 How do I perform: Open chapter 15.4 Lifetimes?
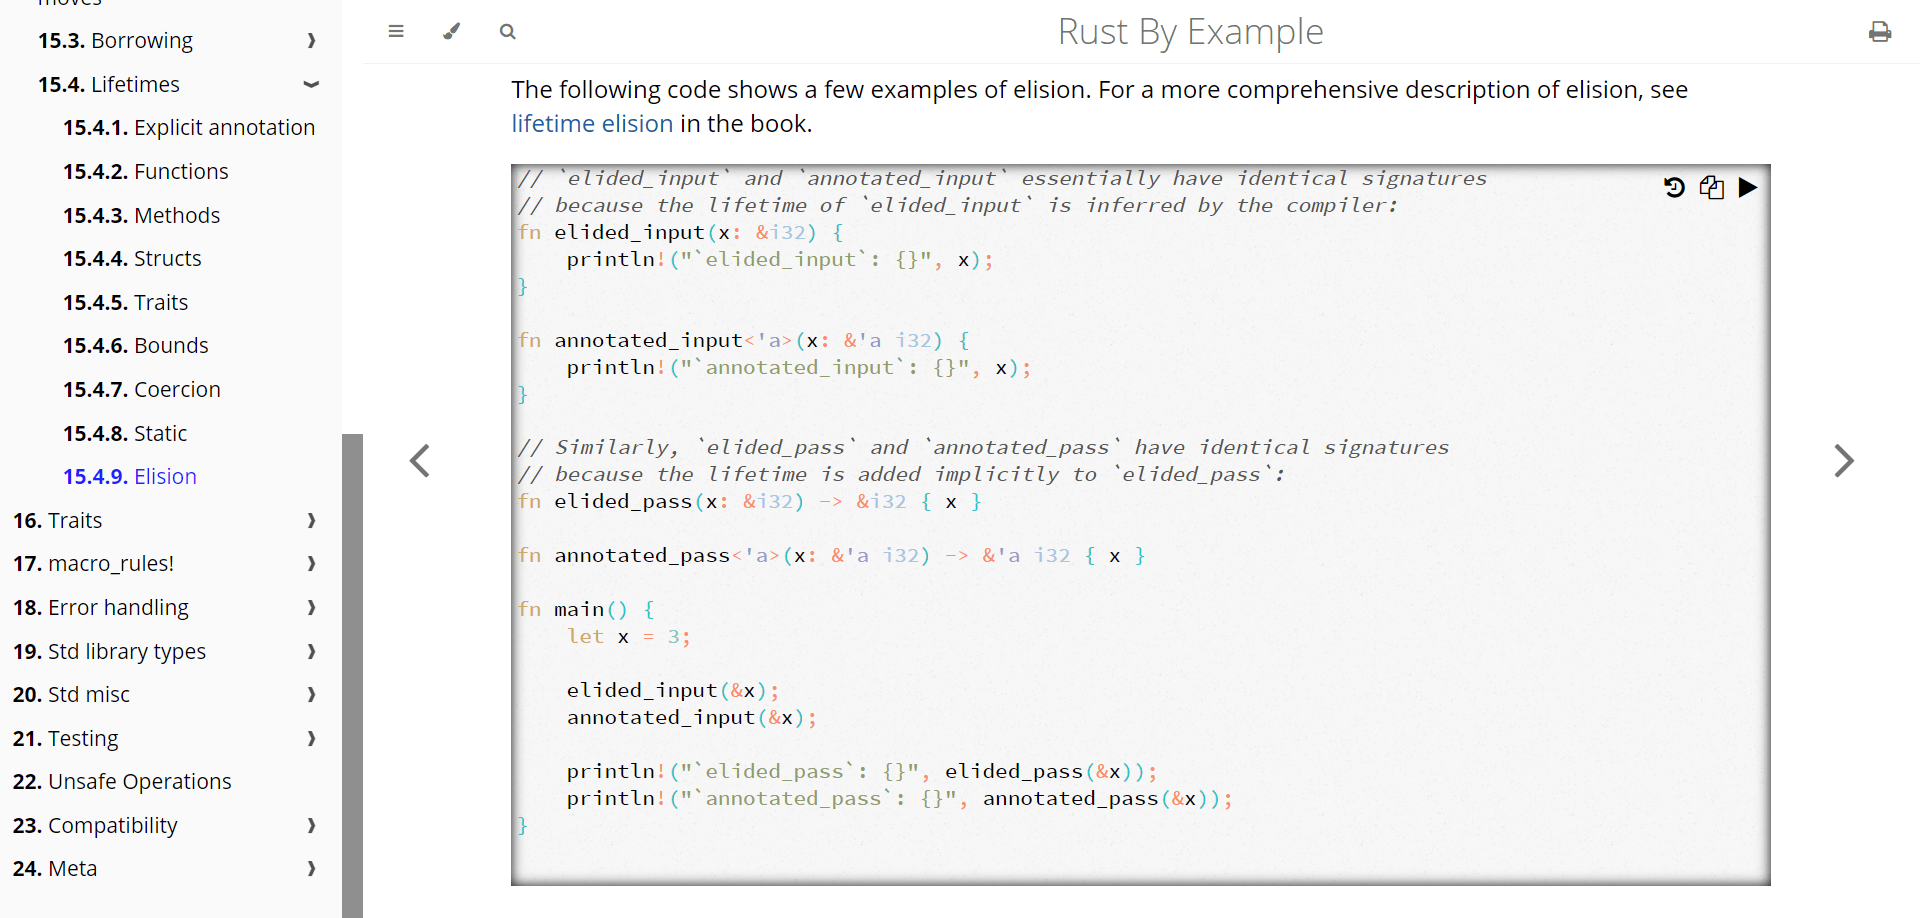[x=109, y=84]
